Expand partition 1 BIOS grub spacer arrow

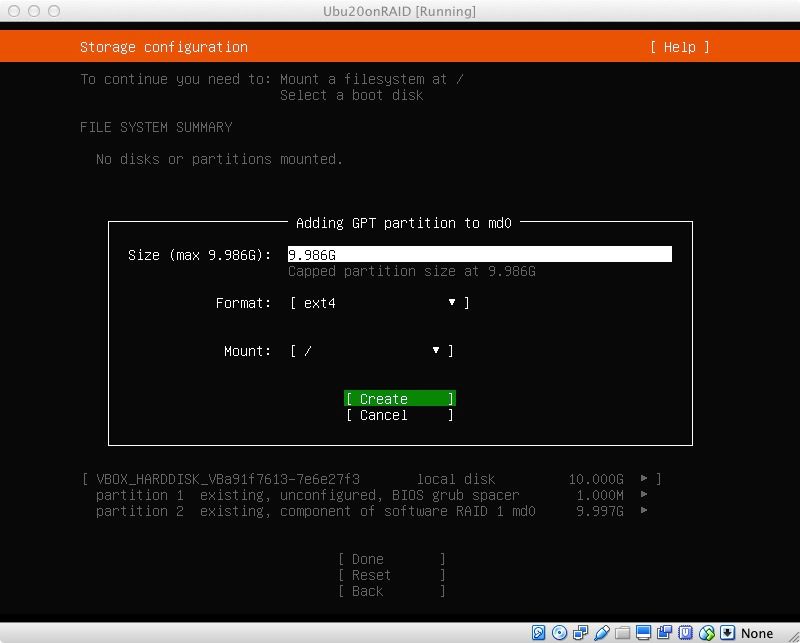(x=644, y=495)
